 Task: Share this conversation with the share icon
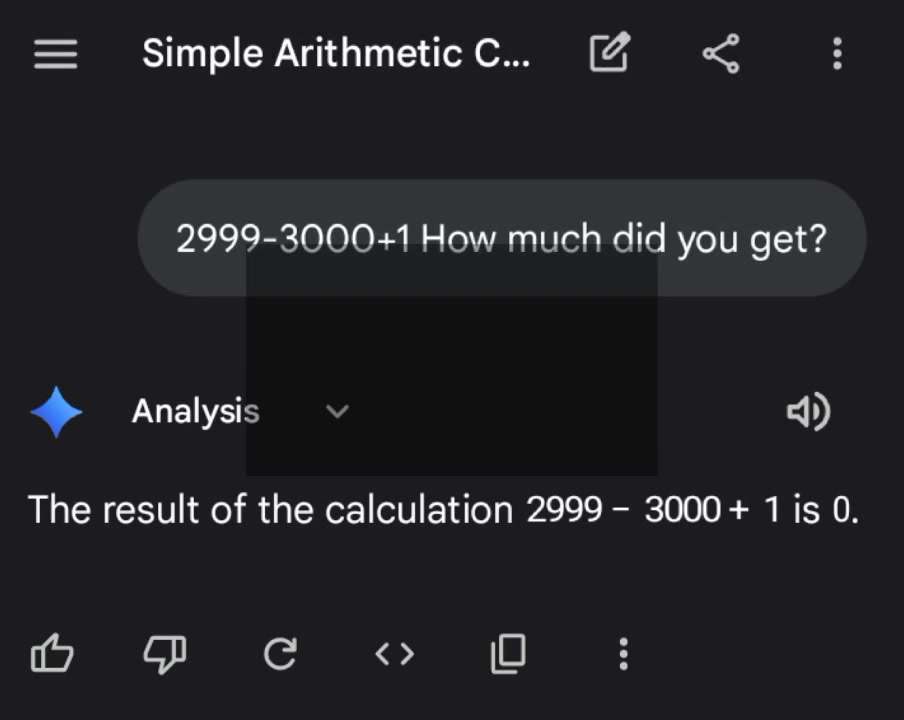click(x=721, y=54)
